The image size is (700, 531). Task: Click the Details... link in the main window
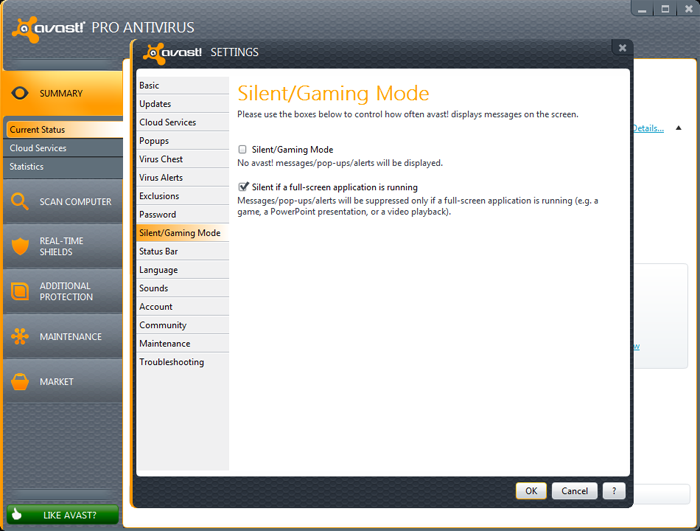(648, 129)
